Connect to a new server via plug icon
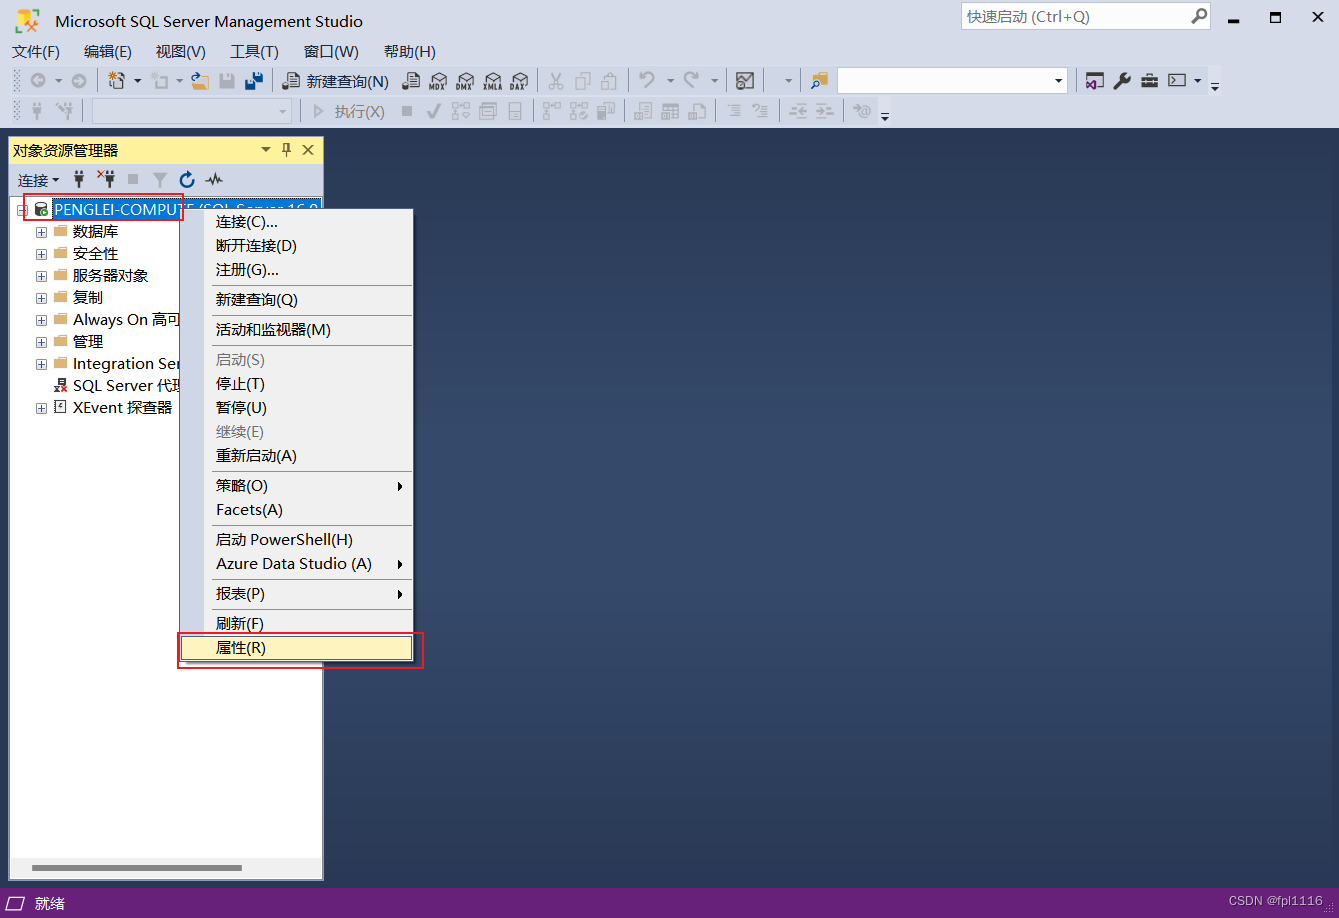The width and height of the screenshot is (1339, 918). click(x=79, y=180)
